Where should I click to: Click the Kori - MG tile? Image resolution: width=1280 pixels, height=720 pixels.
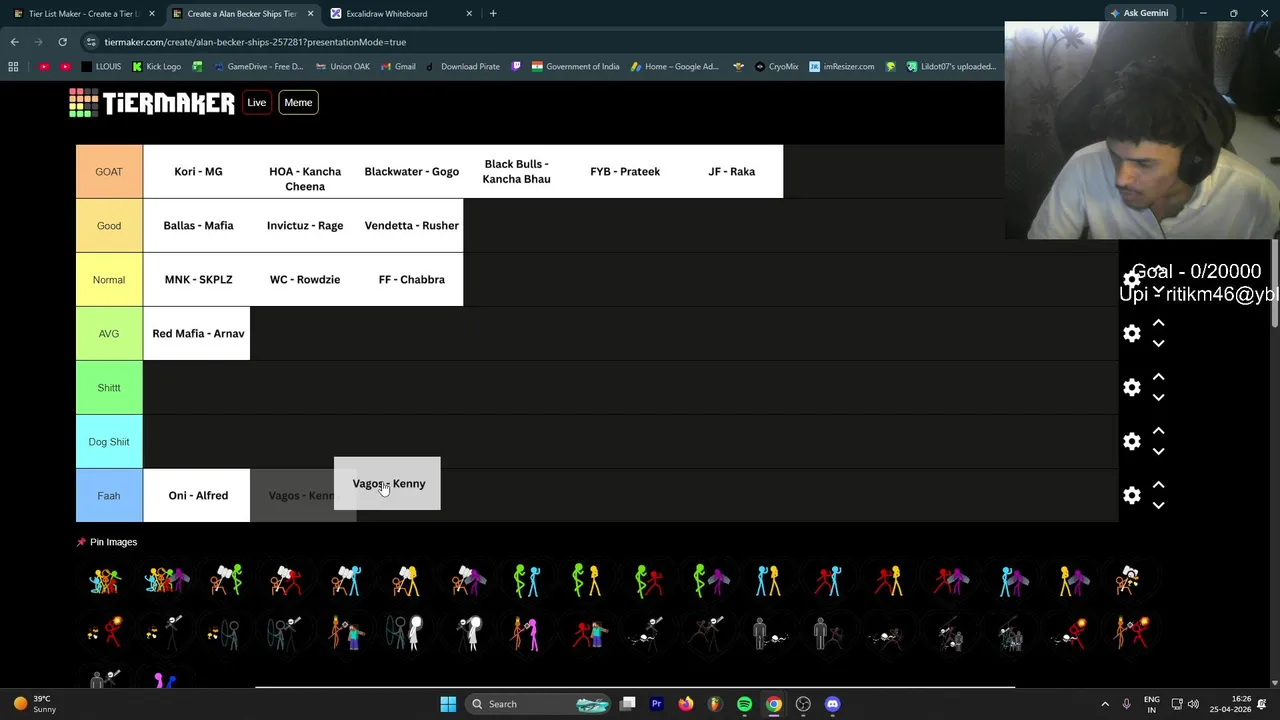197,171
